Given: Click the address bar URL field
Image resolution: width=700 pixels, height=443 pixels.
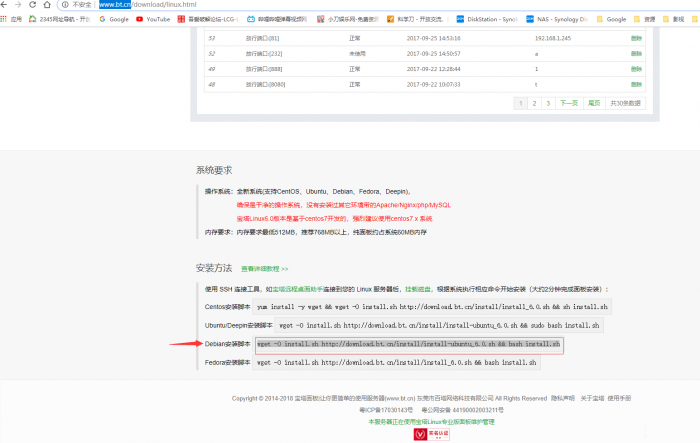Looking at the screenshot, I should tap(300, 5).
